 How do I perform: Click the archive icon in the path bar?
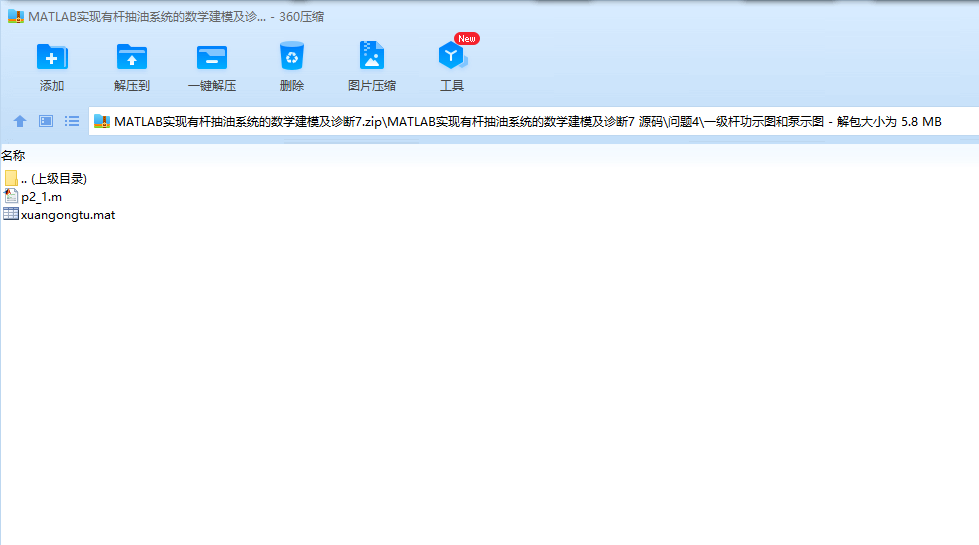(102, 122)
